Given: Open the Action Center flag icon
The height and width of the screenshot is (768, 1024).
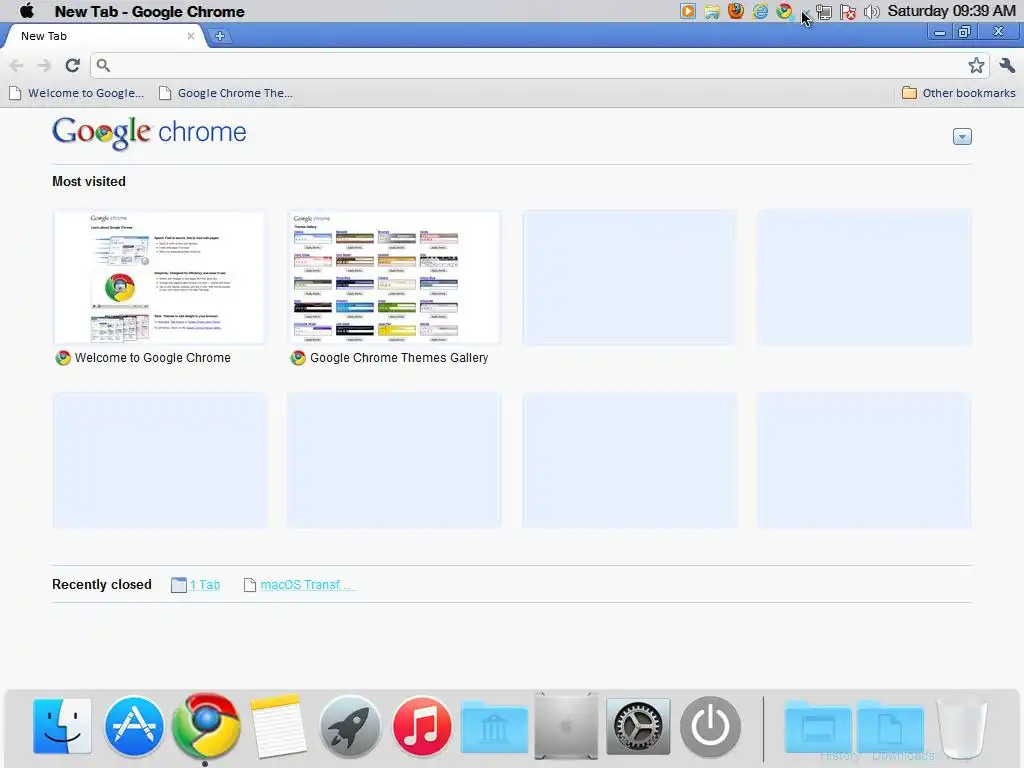Looking at the screenshot, I should tap(848, 12).
